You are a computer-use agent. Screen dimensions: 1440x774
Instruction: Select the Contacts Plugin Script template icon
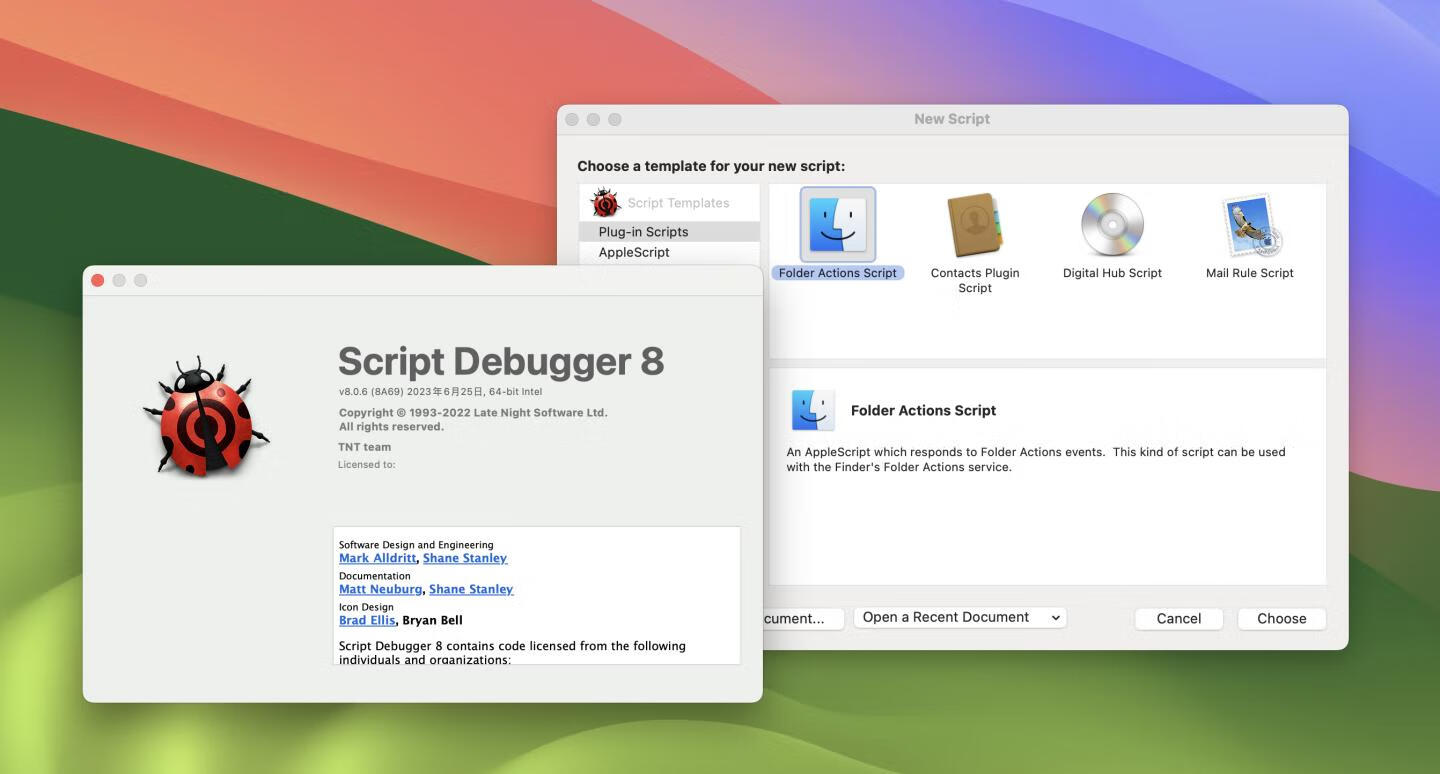tap(975, 225)
